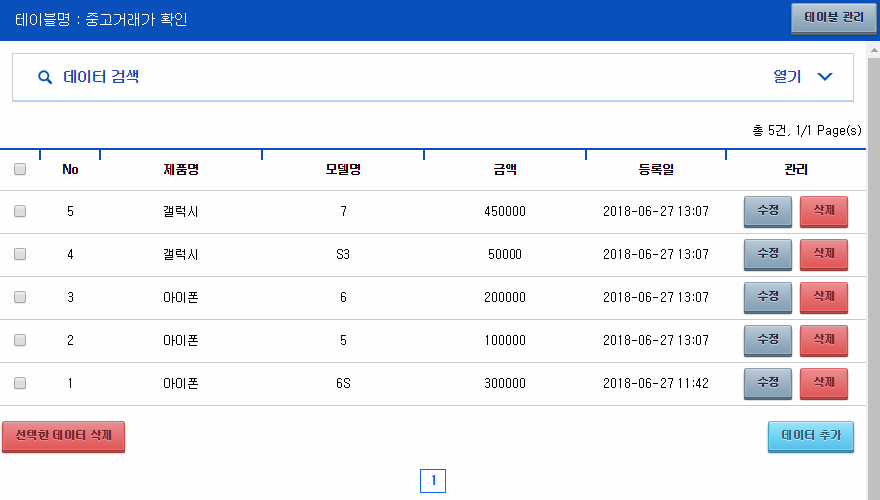Toggle the select-all checkbox in header
Viewport: 880px width, 500px height.
20,169
